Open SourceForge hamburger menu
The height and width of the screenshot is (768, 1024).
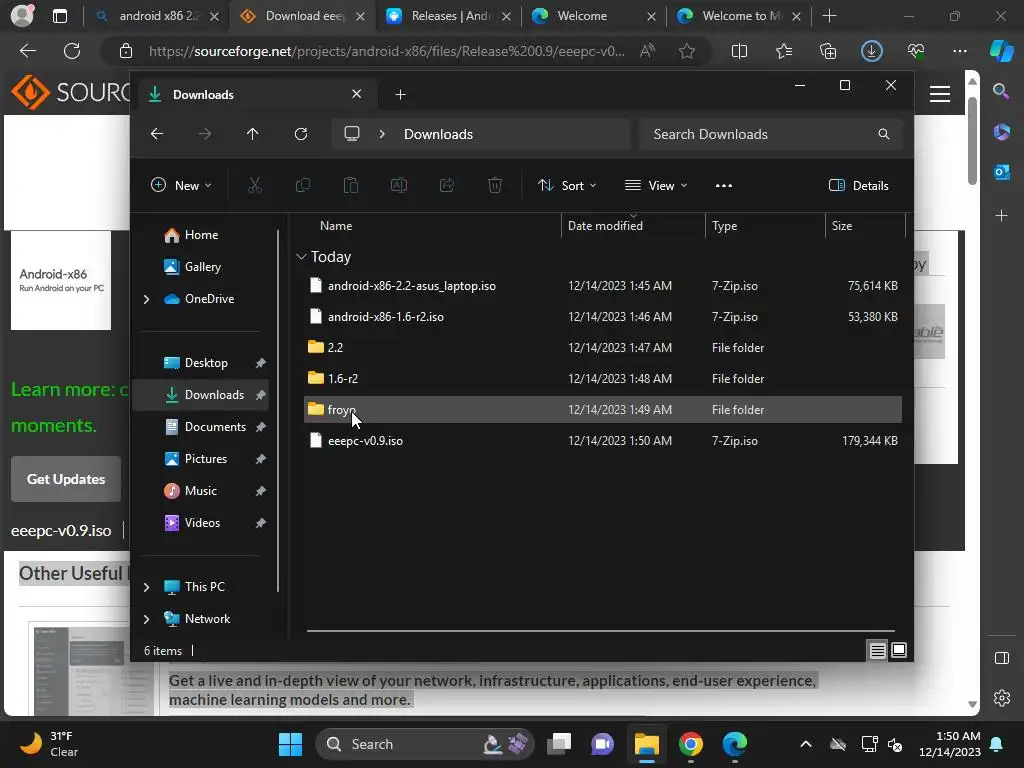pyautogui.click(x=940, y=94)
